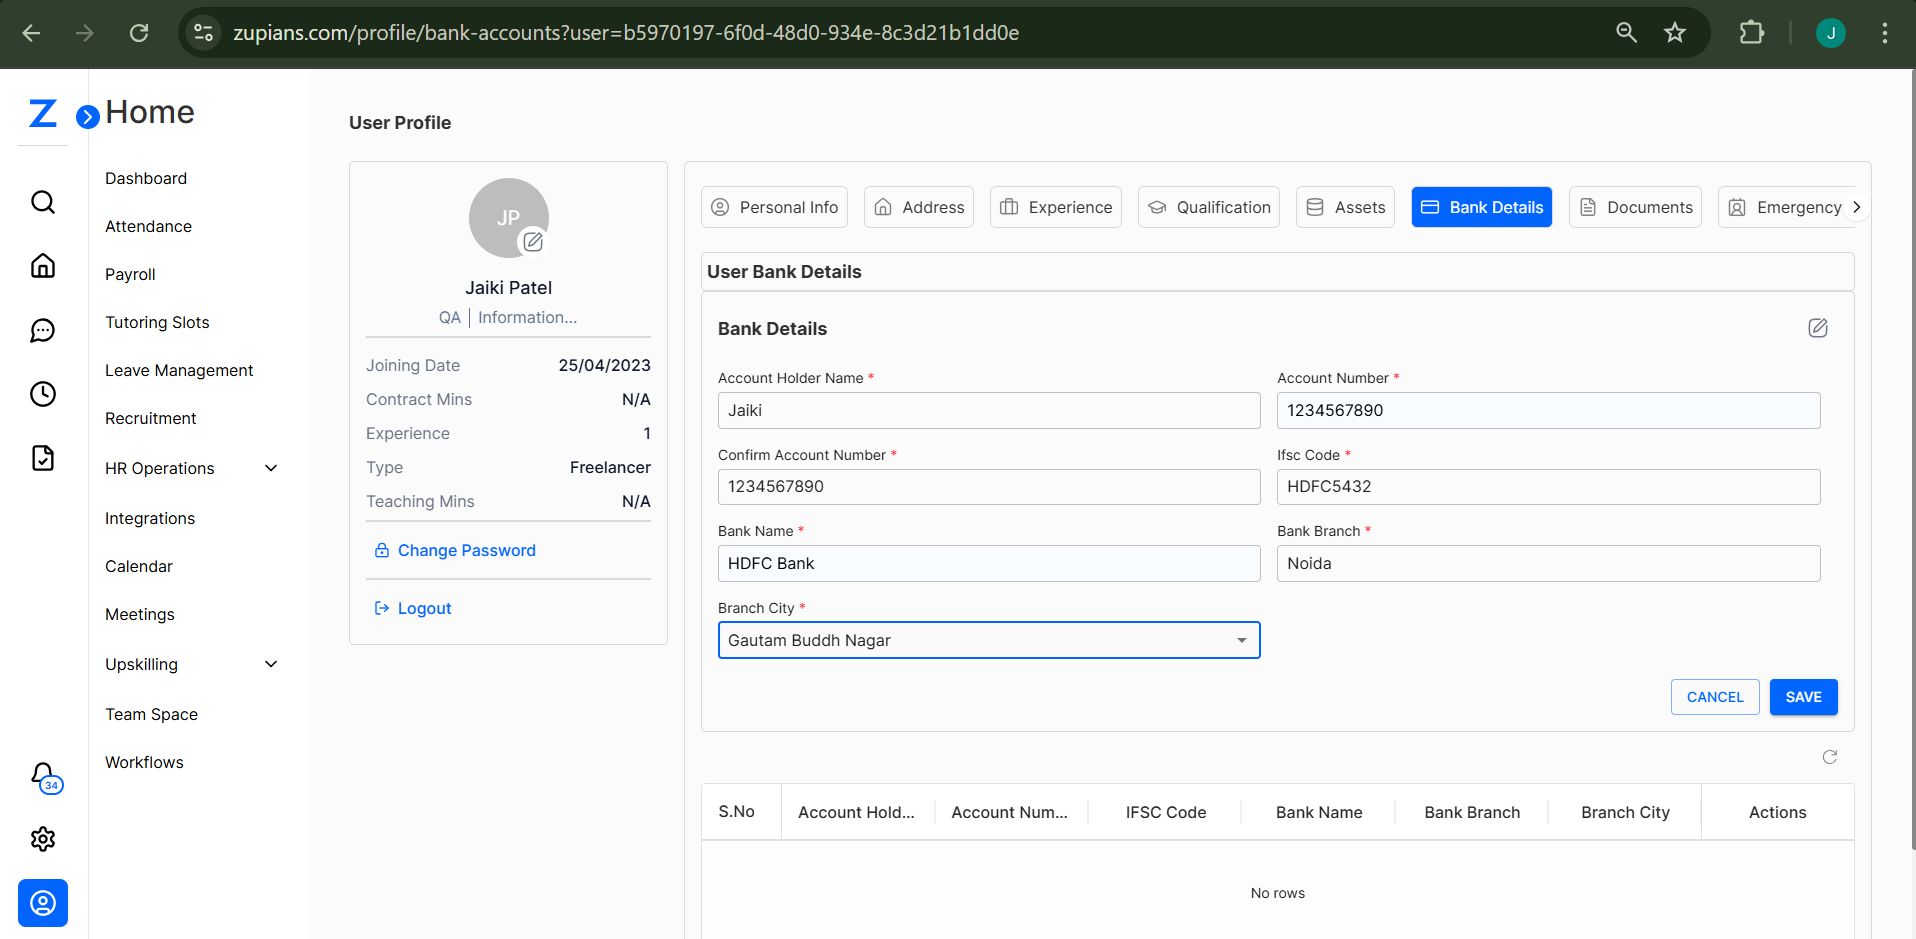The width and height of the screenshot is (1916, 939).
Task: Open the settings gear in sidebar
Action: 43,839
